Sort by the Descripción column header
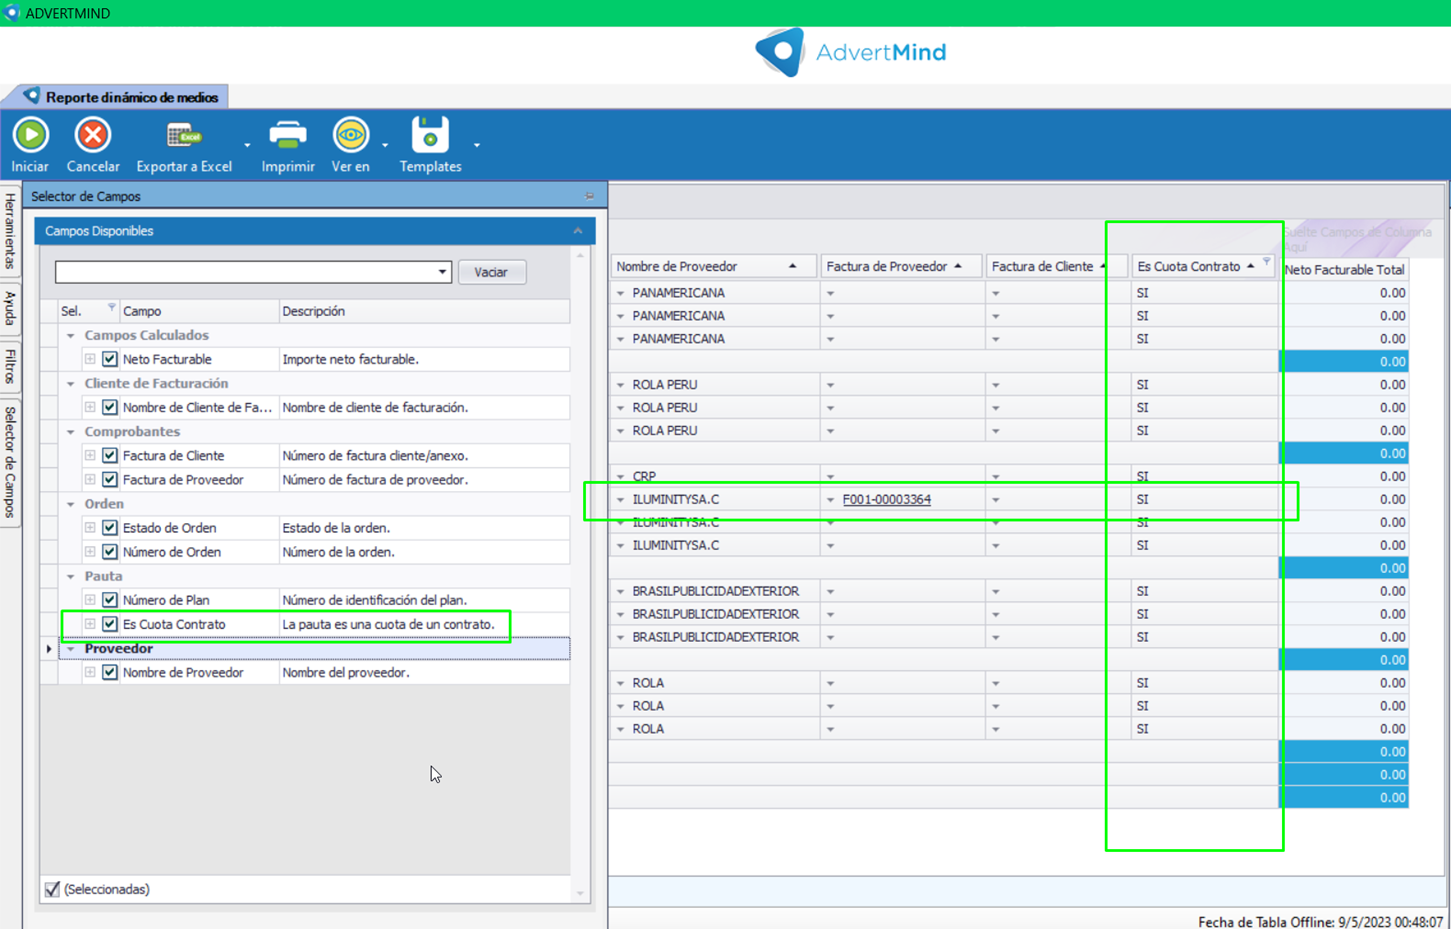 [x=424, y=311]
